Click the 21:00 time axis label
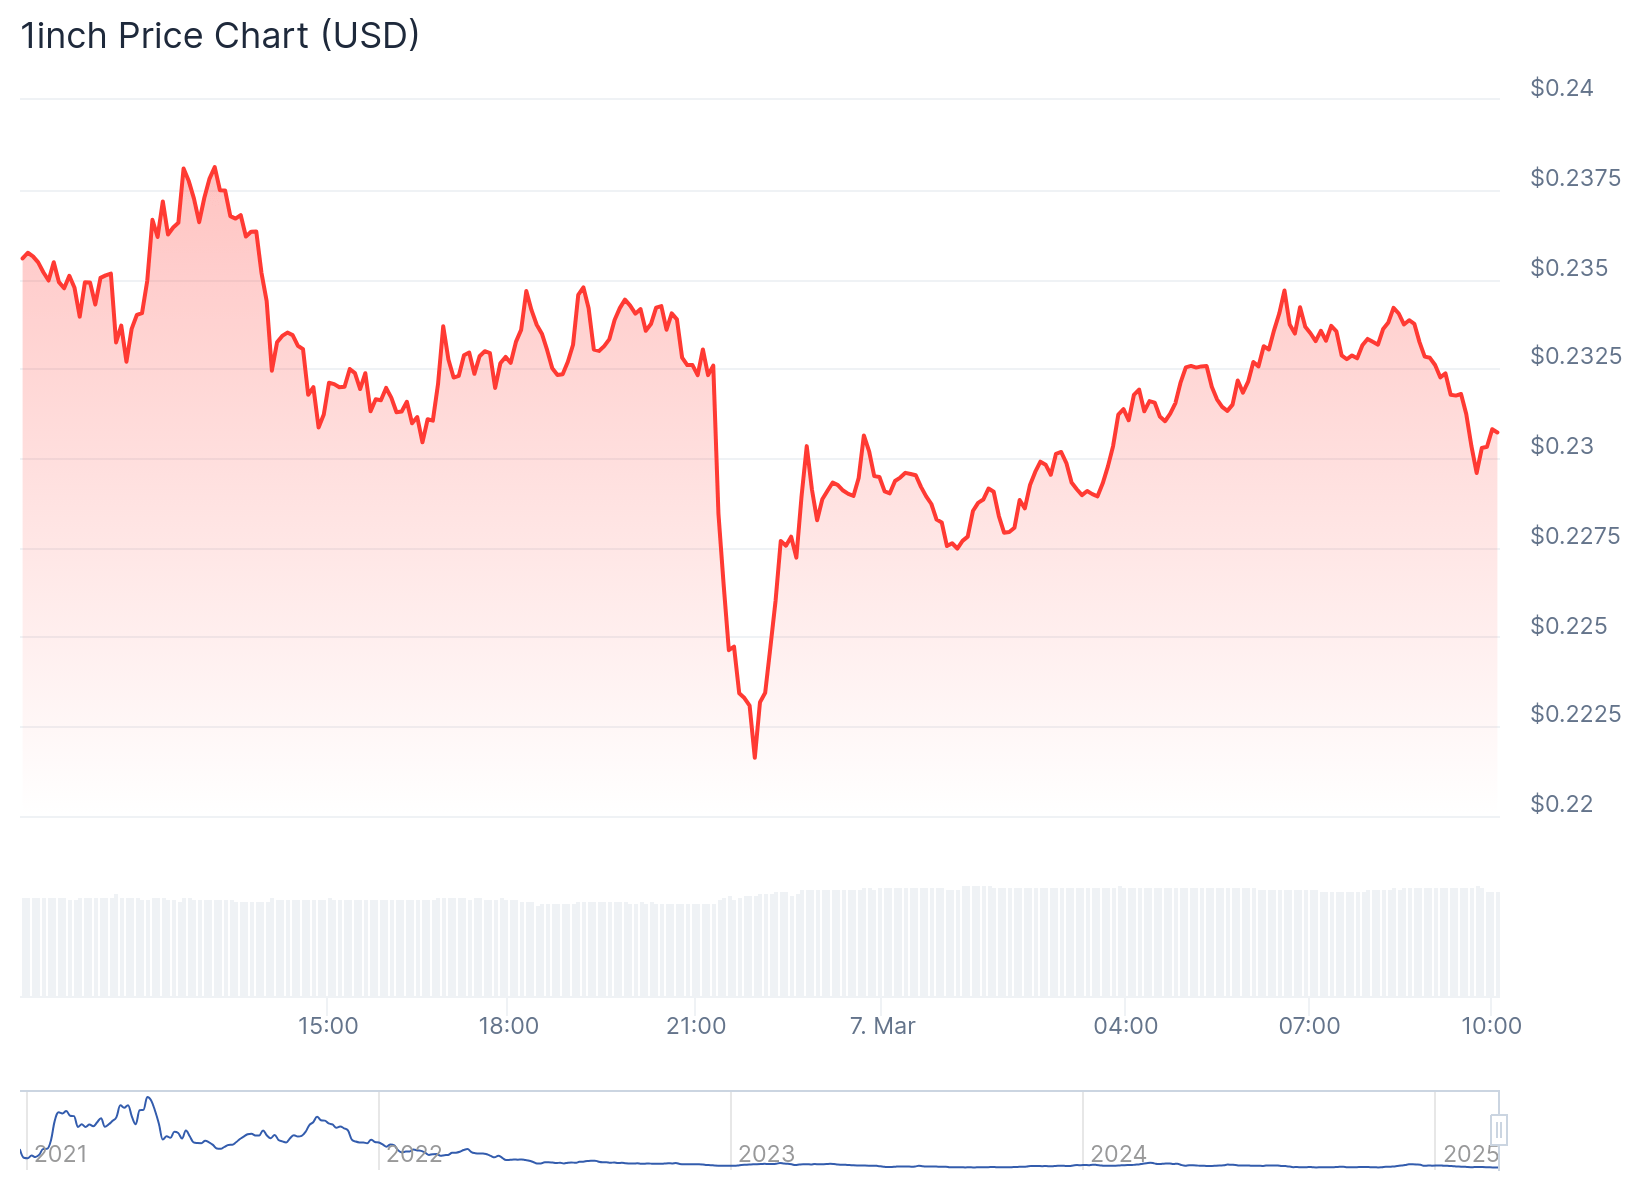1644x1200 pixels. tap(696, 1026)
